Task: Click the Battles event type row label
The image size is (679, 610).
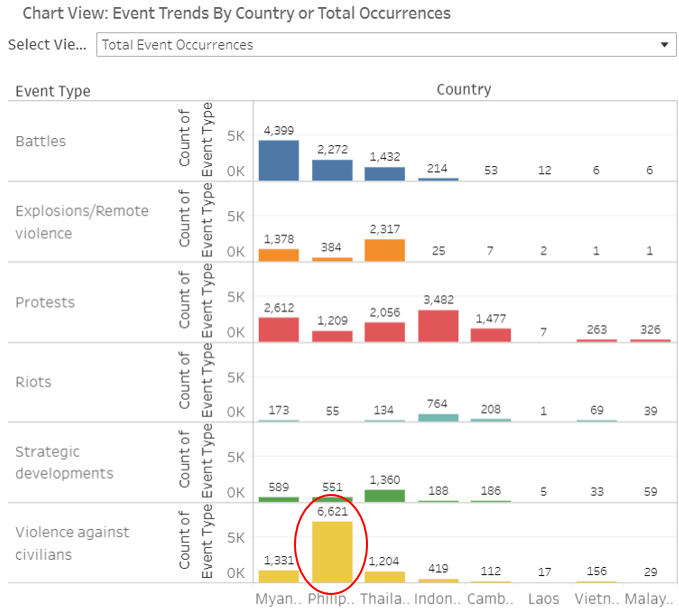Action: click(41, 141)
